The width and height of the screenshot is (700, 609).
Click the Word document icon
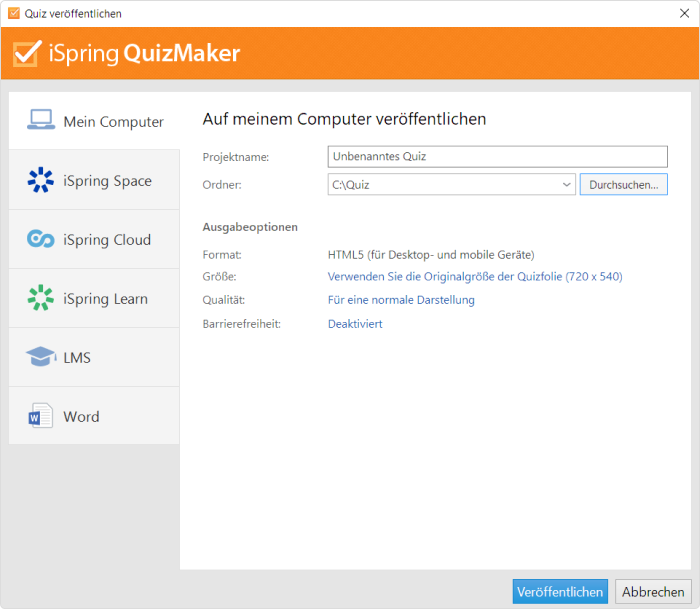(41, 416)
